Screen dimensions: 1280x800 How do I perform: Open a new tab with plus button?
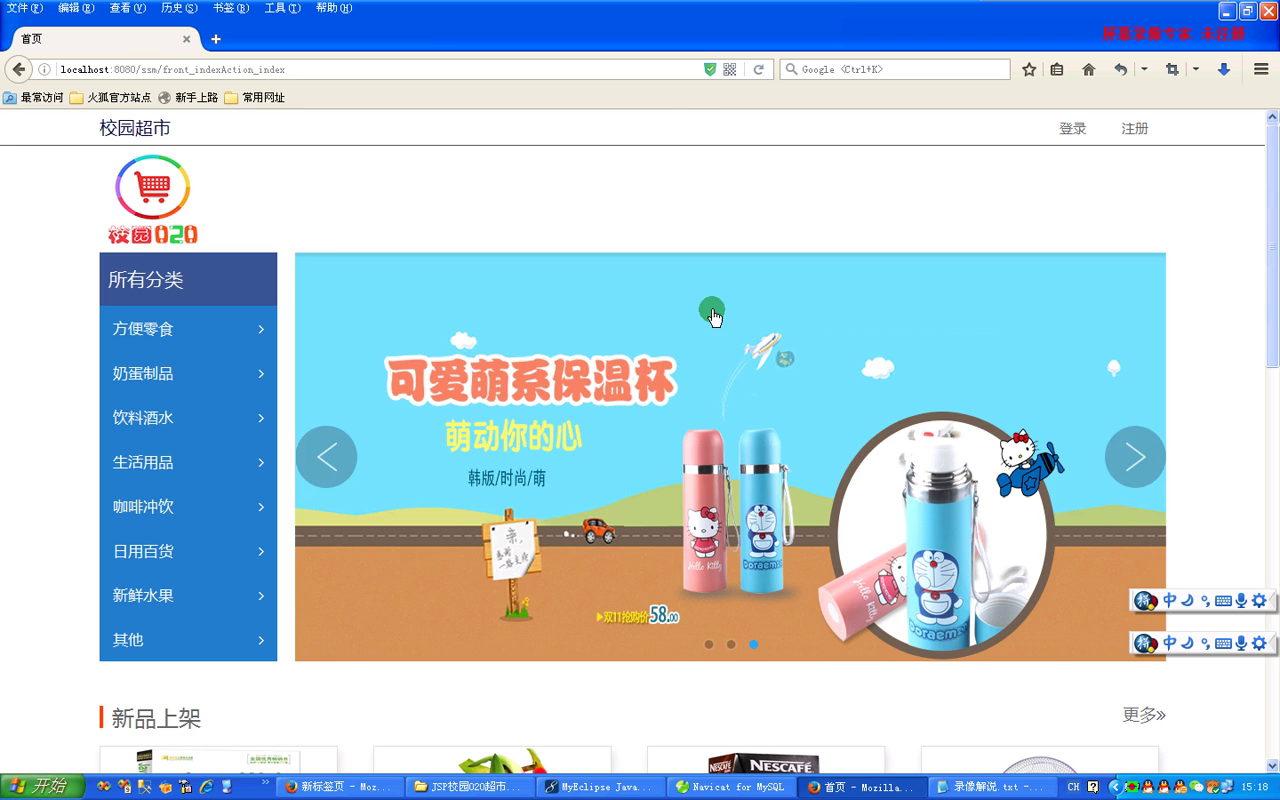(x=215, y=39)
